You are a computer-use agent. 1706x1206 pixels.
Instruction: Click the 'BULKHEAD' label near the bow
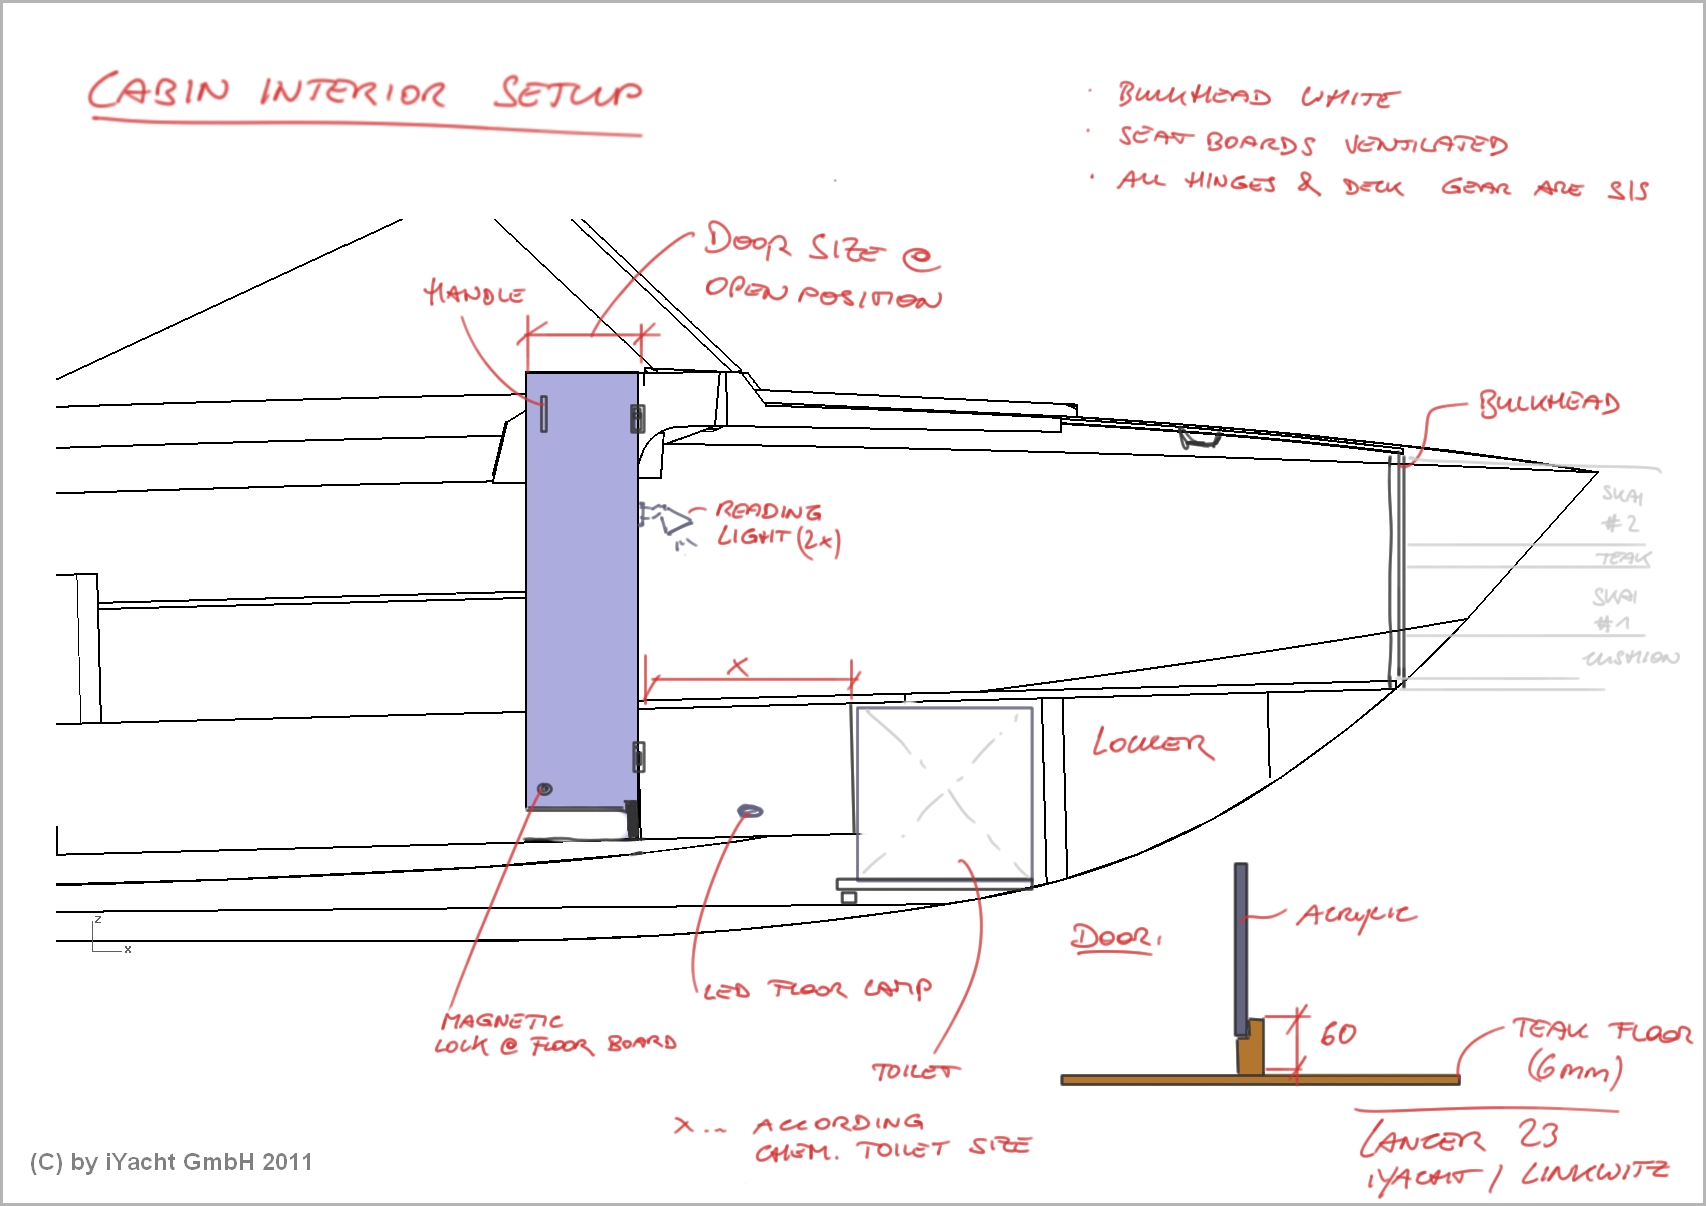[x=1549, y=403]
